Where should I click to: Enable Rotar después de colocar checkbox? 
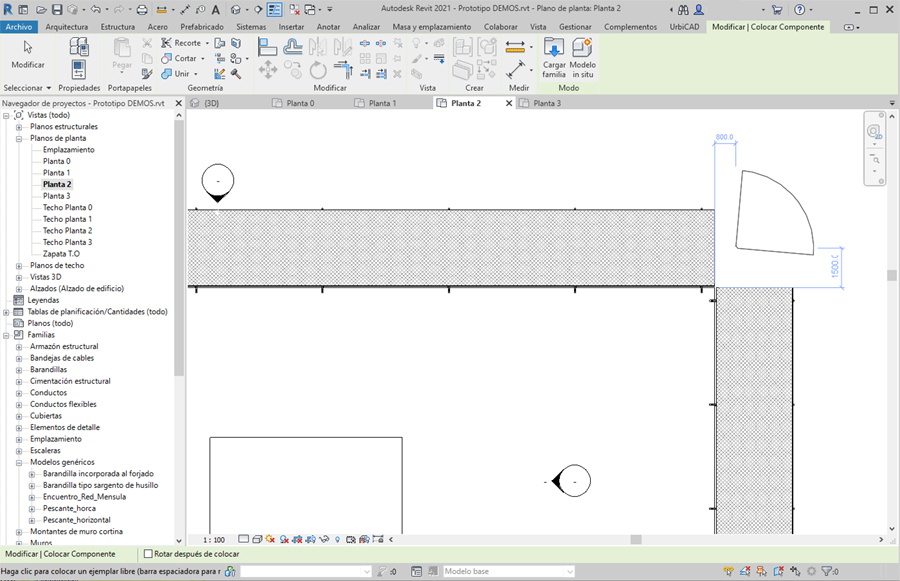pyautogui.click(x=149, y=554)
